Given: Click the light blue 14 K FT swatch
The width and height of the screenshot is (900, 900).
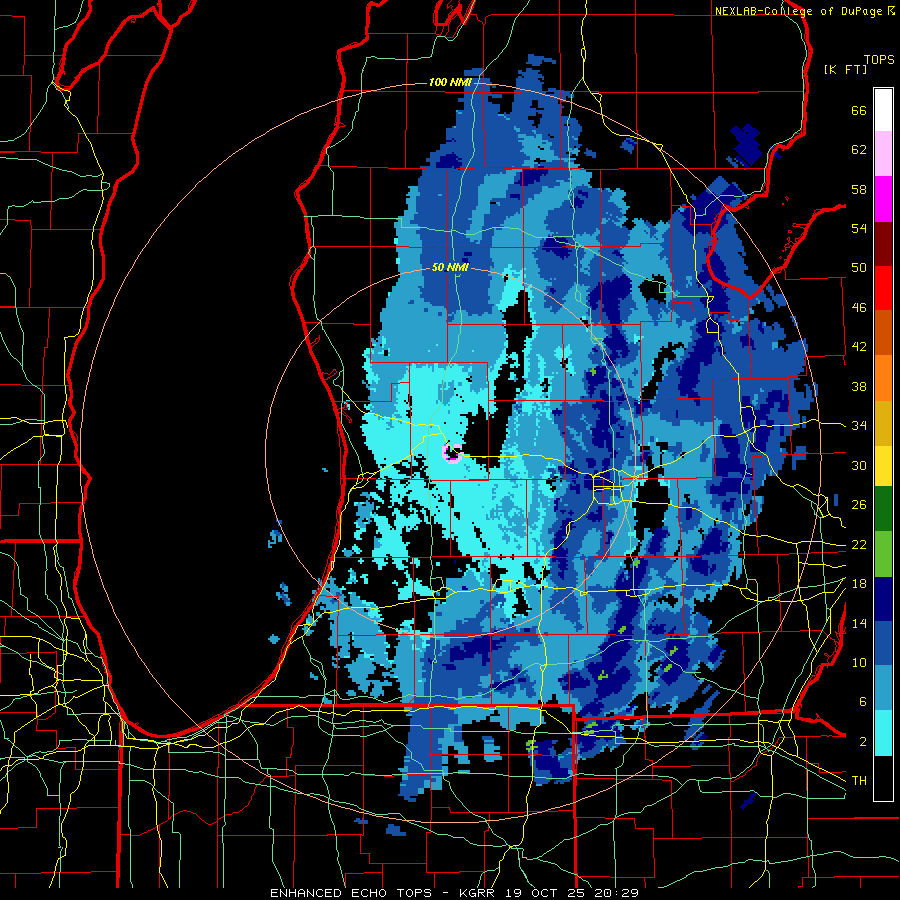Looking at the screenshot, I should [883, 688].
